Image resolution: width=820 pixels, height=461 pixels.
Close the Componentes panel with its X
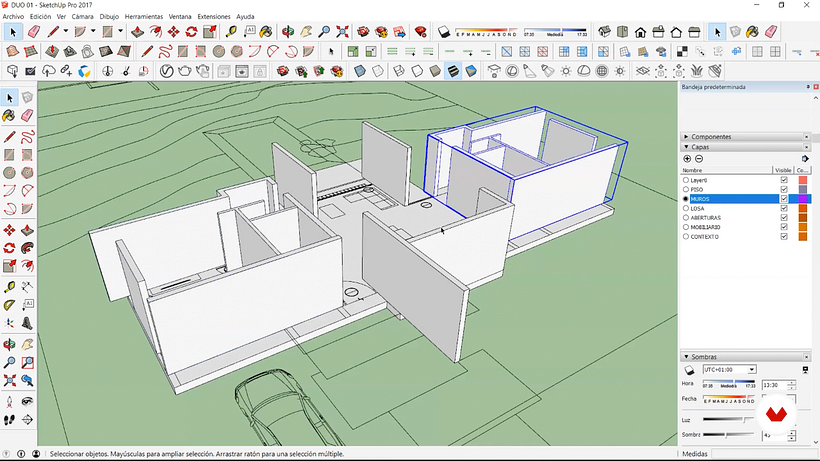806,136
